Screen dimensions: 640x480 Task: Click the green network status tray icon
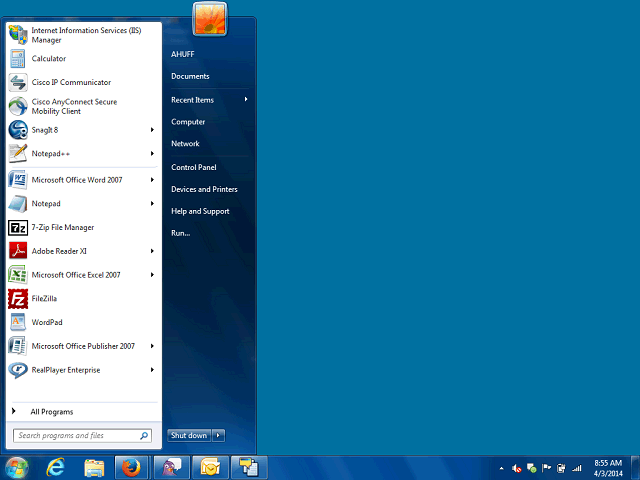[531, 468]
